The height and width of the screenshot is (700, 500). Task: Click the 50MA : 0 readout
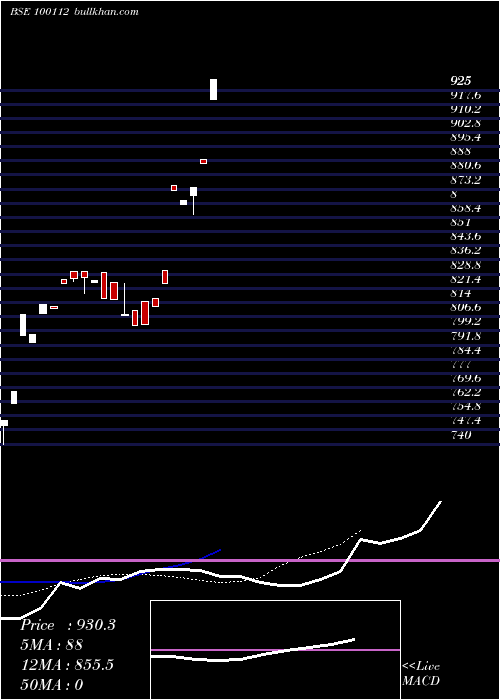(x=52, y=685)
